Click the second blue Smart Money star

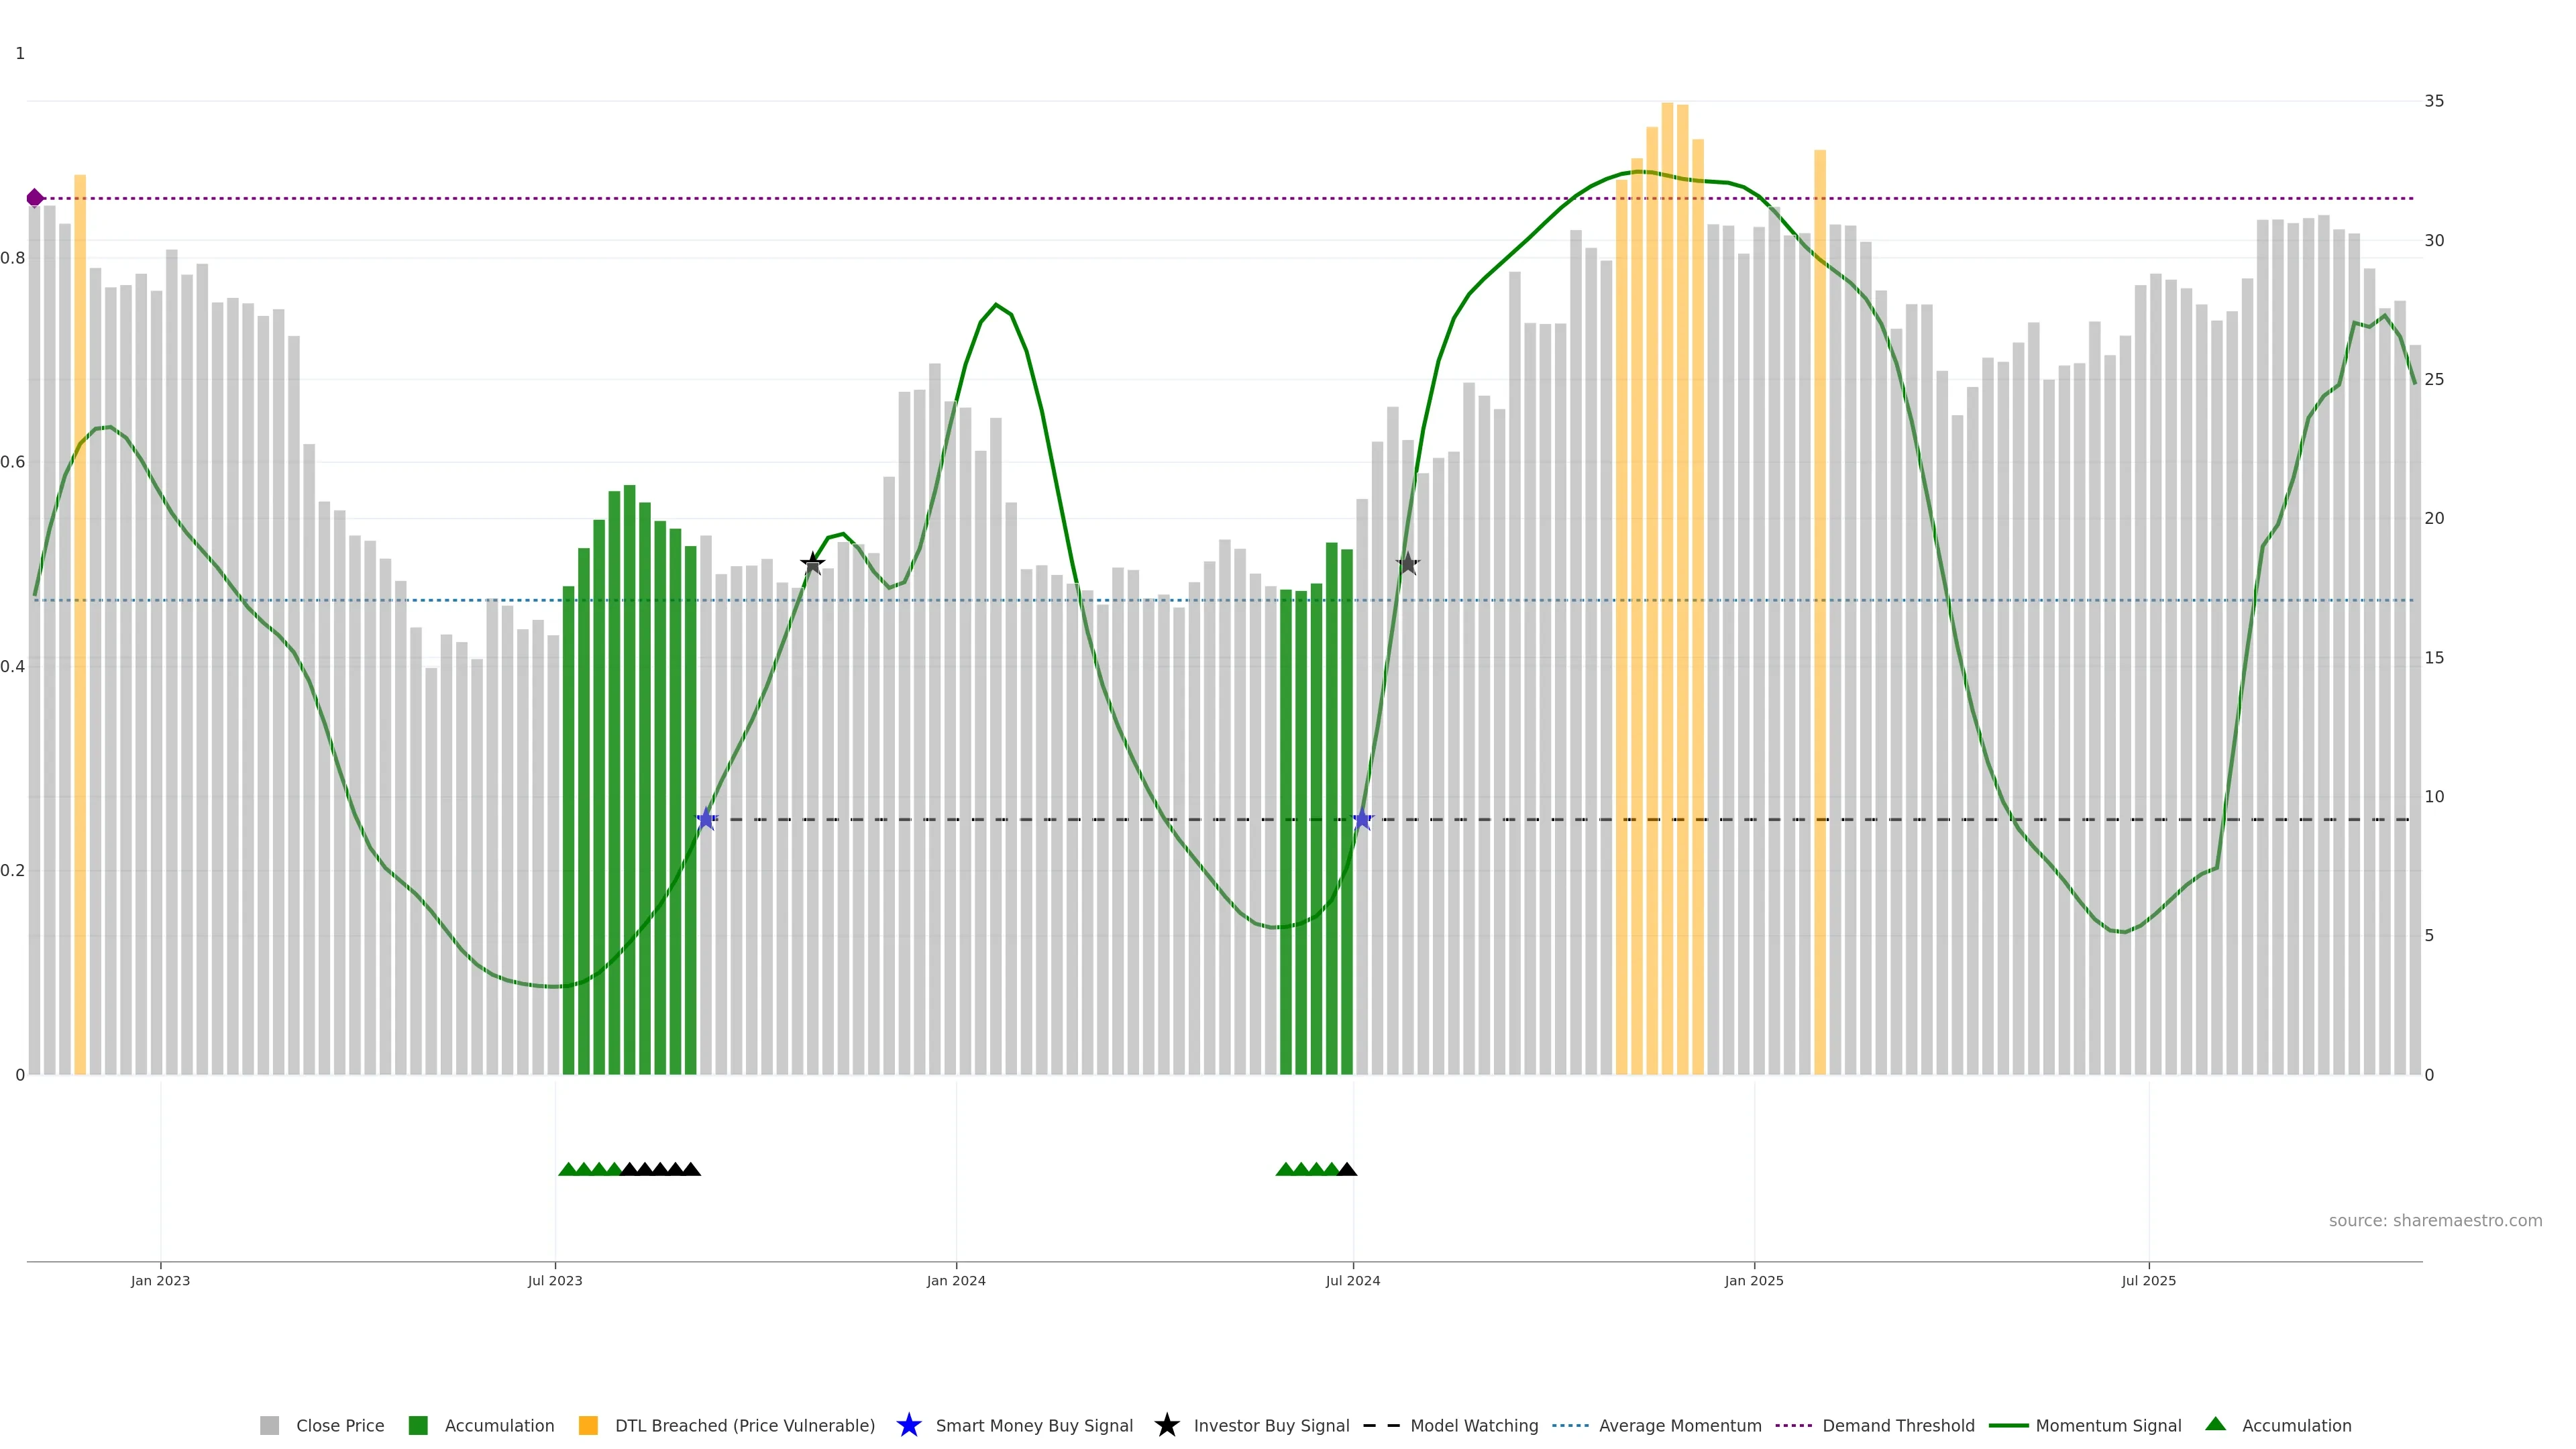point(1362,819)
